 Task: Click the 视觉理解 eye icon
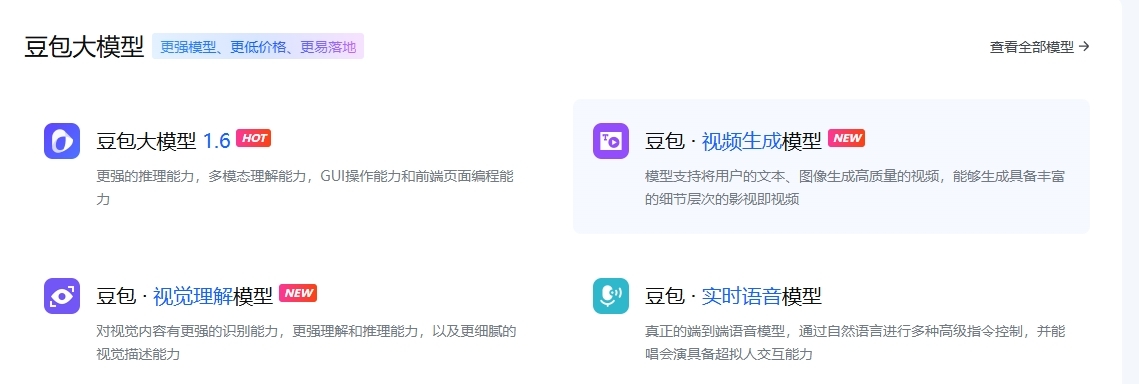coord(62,295)
